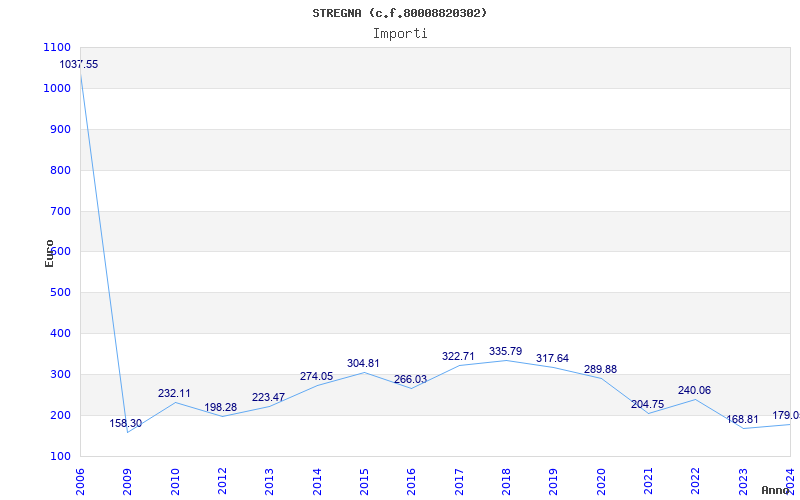Click the 1000 y-axis label
800x500 pixels.
[57, 88]
